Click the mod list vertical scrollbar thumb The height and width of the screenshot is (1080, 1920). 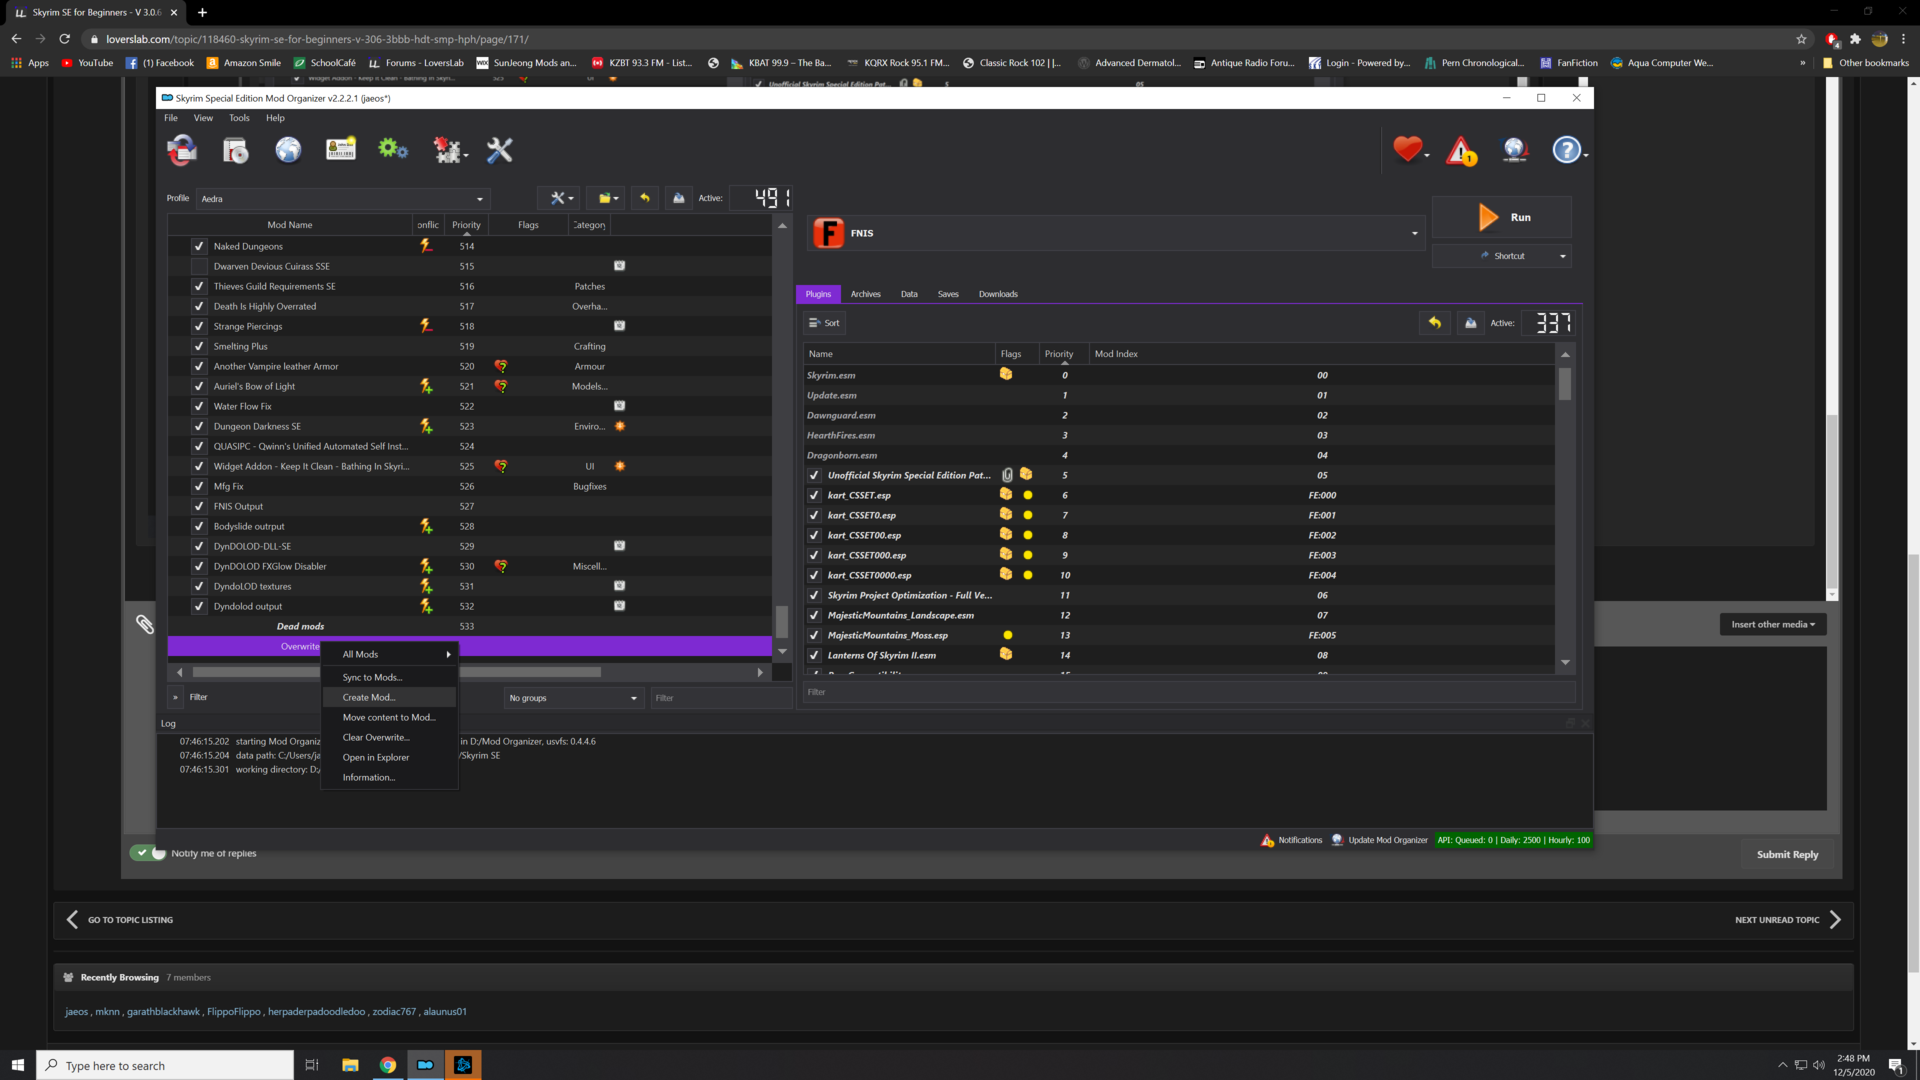782,622
